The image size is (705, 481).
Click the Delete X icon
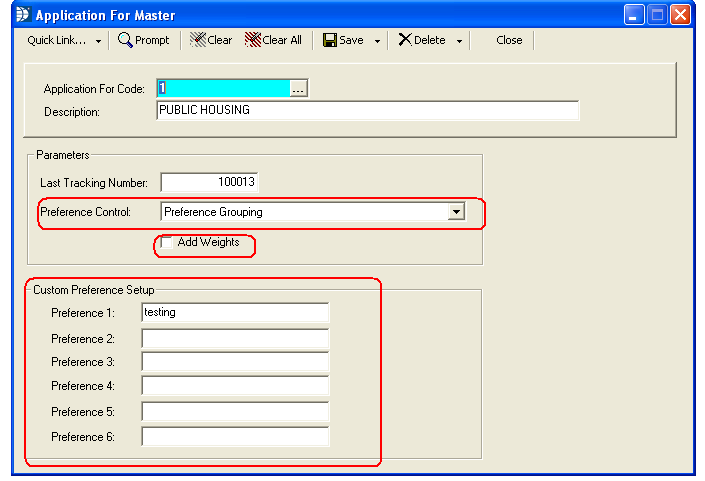tap(405, 40)
